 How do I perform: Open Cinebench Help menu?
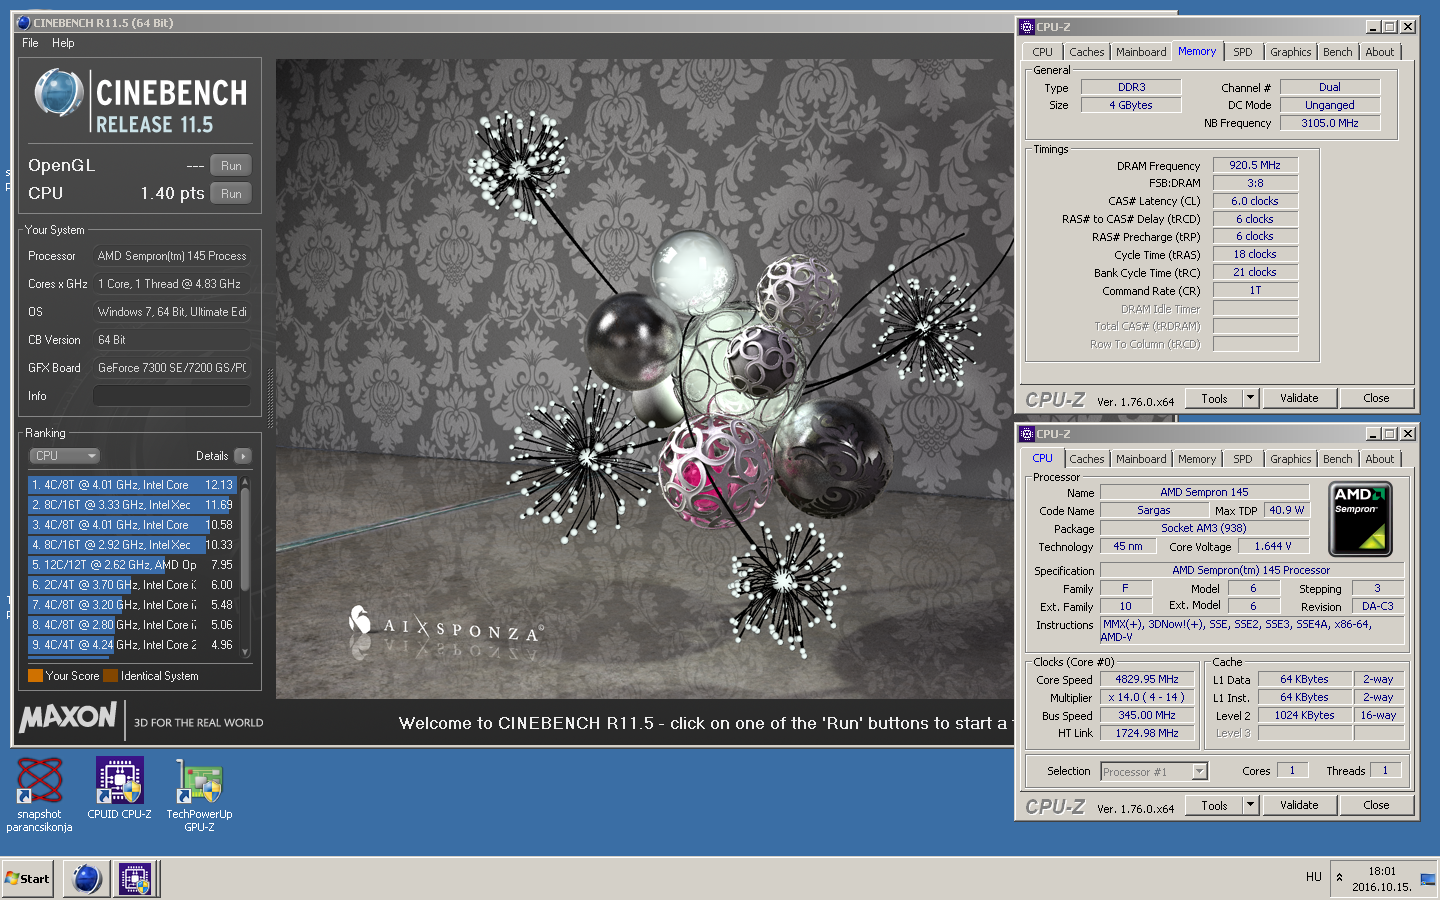[x=63, y=43]
